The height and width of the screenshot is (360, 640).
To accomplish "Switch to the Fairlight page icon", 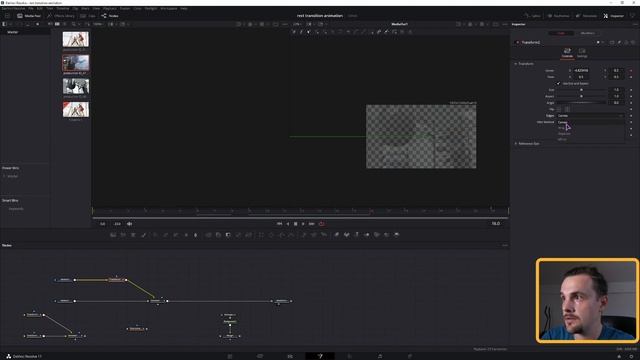I will pos(380,356).
